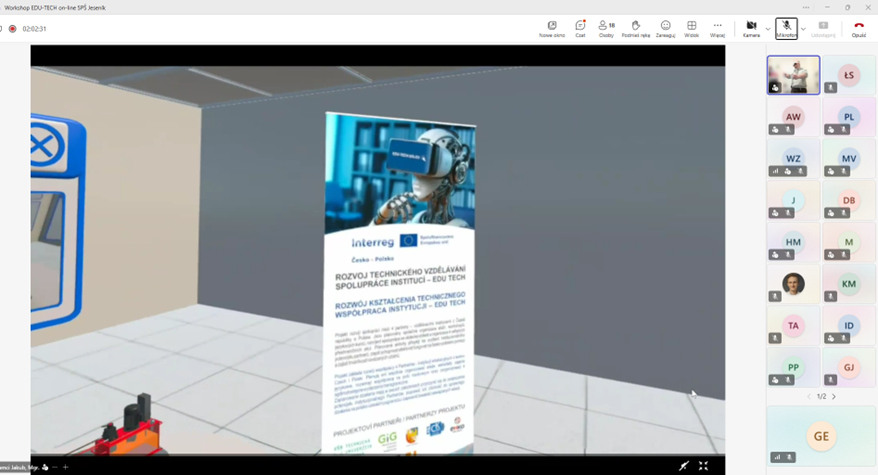
Task: Click the pin icon on shared content
Action: (x=684, y=466)
